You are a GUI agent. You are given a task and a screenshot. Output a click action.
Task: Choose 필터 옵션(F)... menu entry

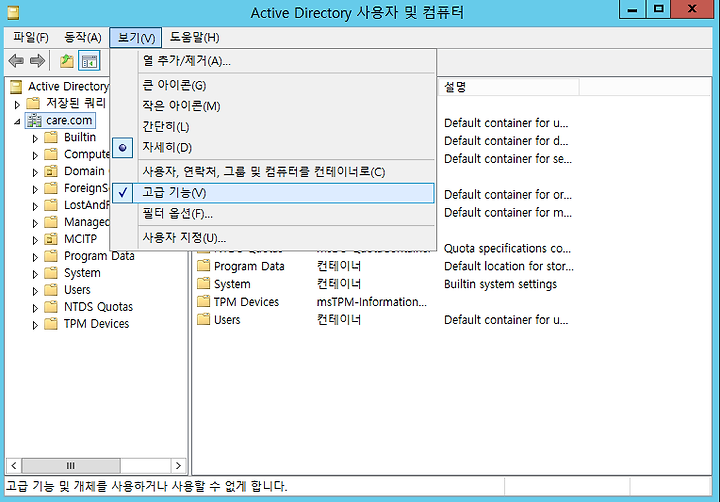(x=273, y=214)
